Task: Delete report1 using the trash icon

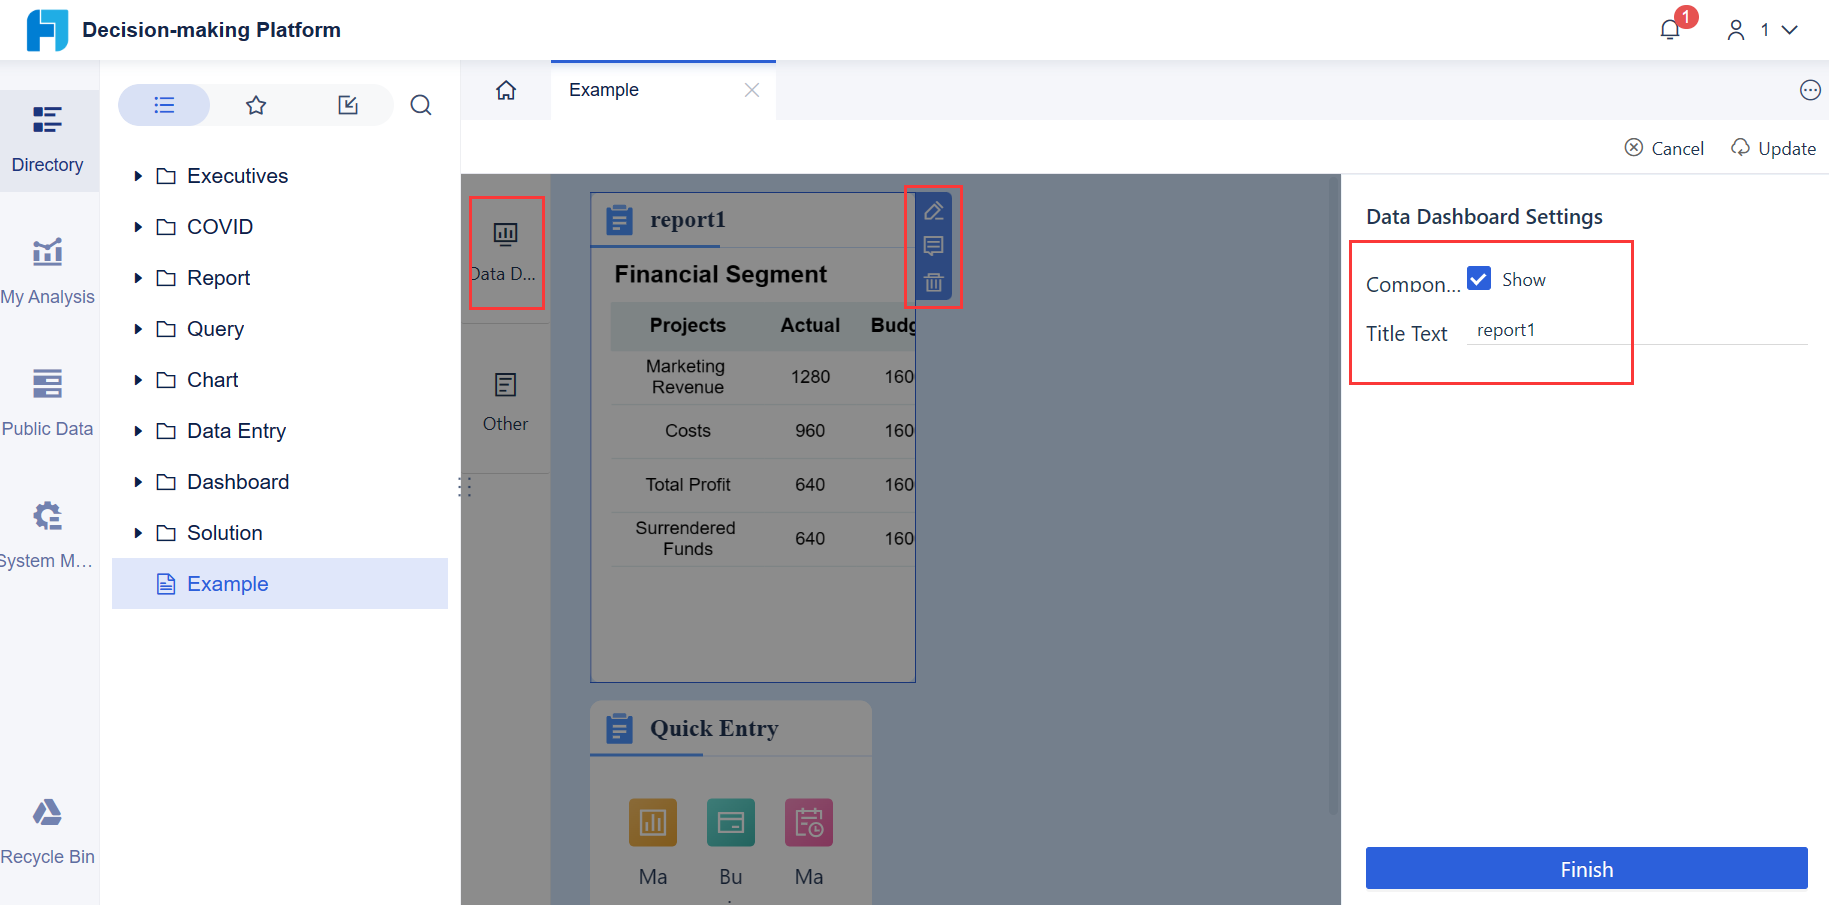Action: (933, 283)
